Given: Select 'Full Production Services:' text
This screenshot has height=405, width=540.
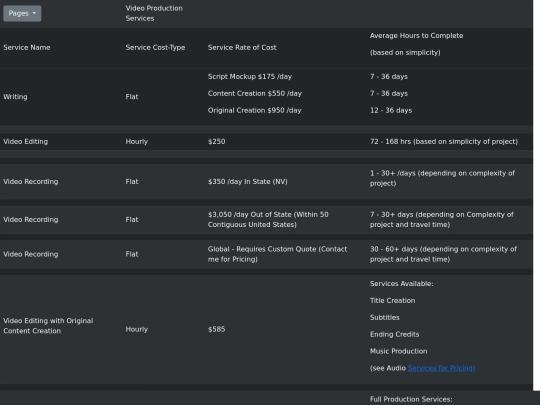Looking at the screenshot, I should click(411, 399).
